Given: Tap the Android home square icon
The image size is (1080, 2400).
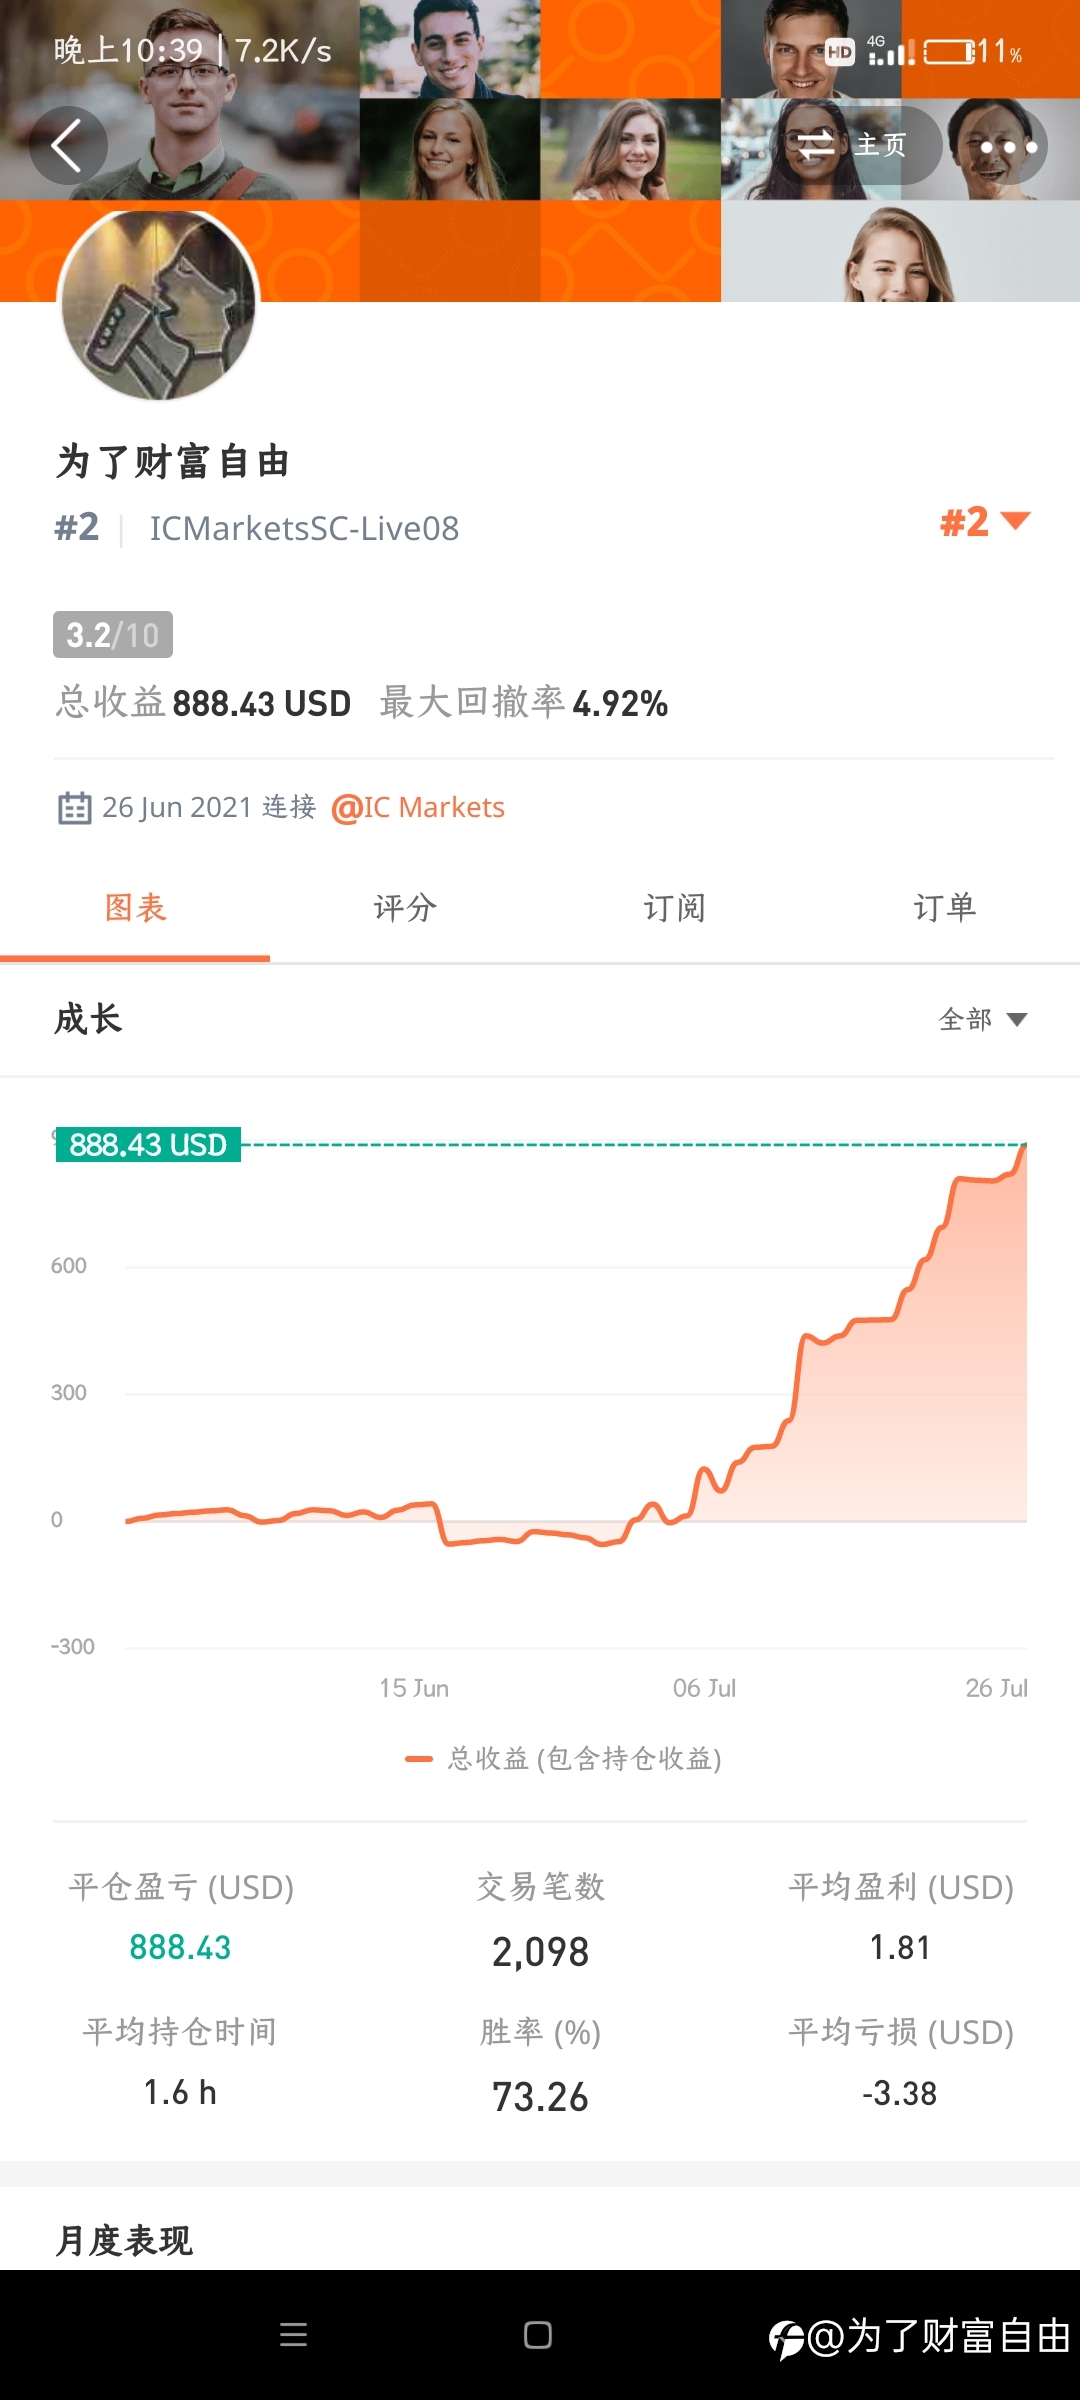Looking at the screenshot, I should point(538,2335).
